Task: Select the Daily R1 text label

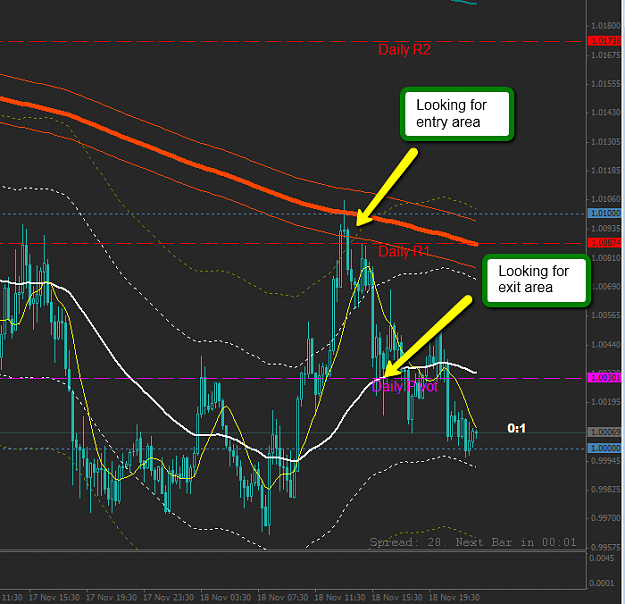Action: coord(404,252)
